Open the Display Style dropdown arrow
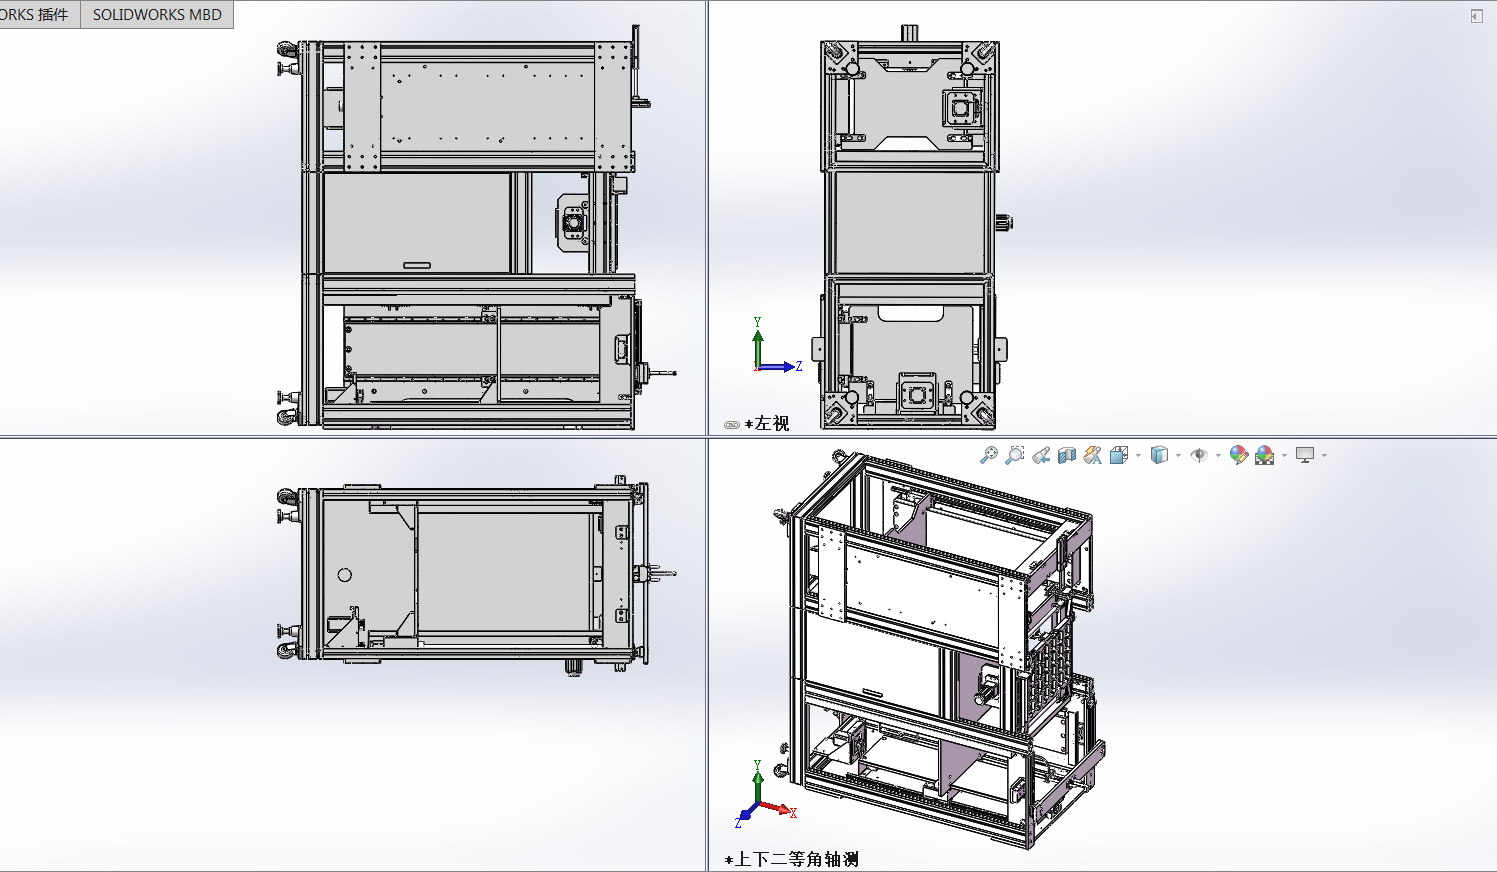1497x872 pixels. coord(1178,455)
